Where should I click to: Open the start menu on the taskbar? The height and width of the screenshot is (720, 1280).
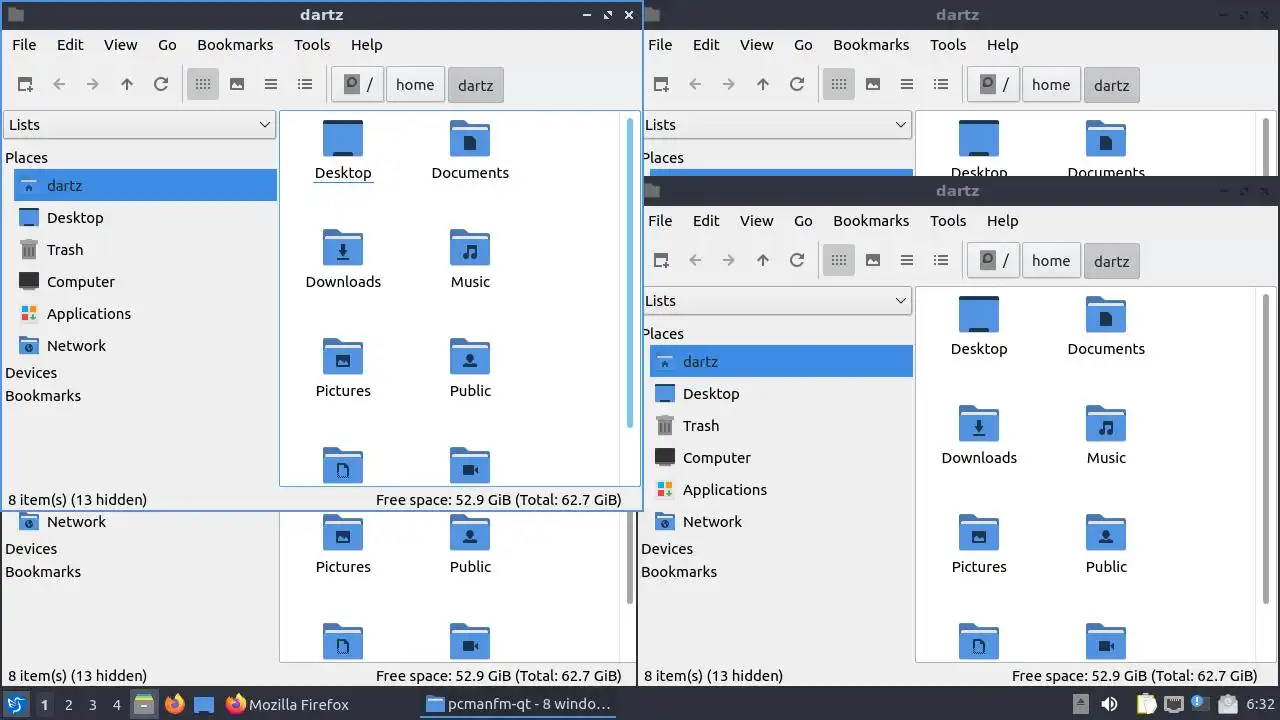pyautogui.click(x=15, y=704)
